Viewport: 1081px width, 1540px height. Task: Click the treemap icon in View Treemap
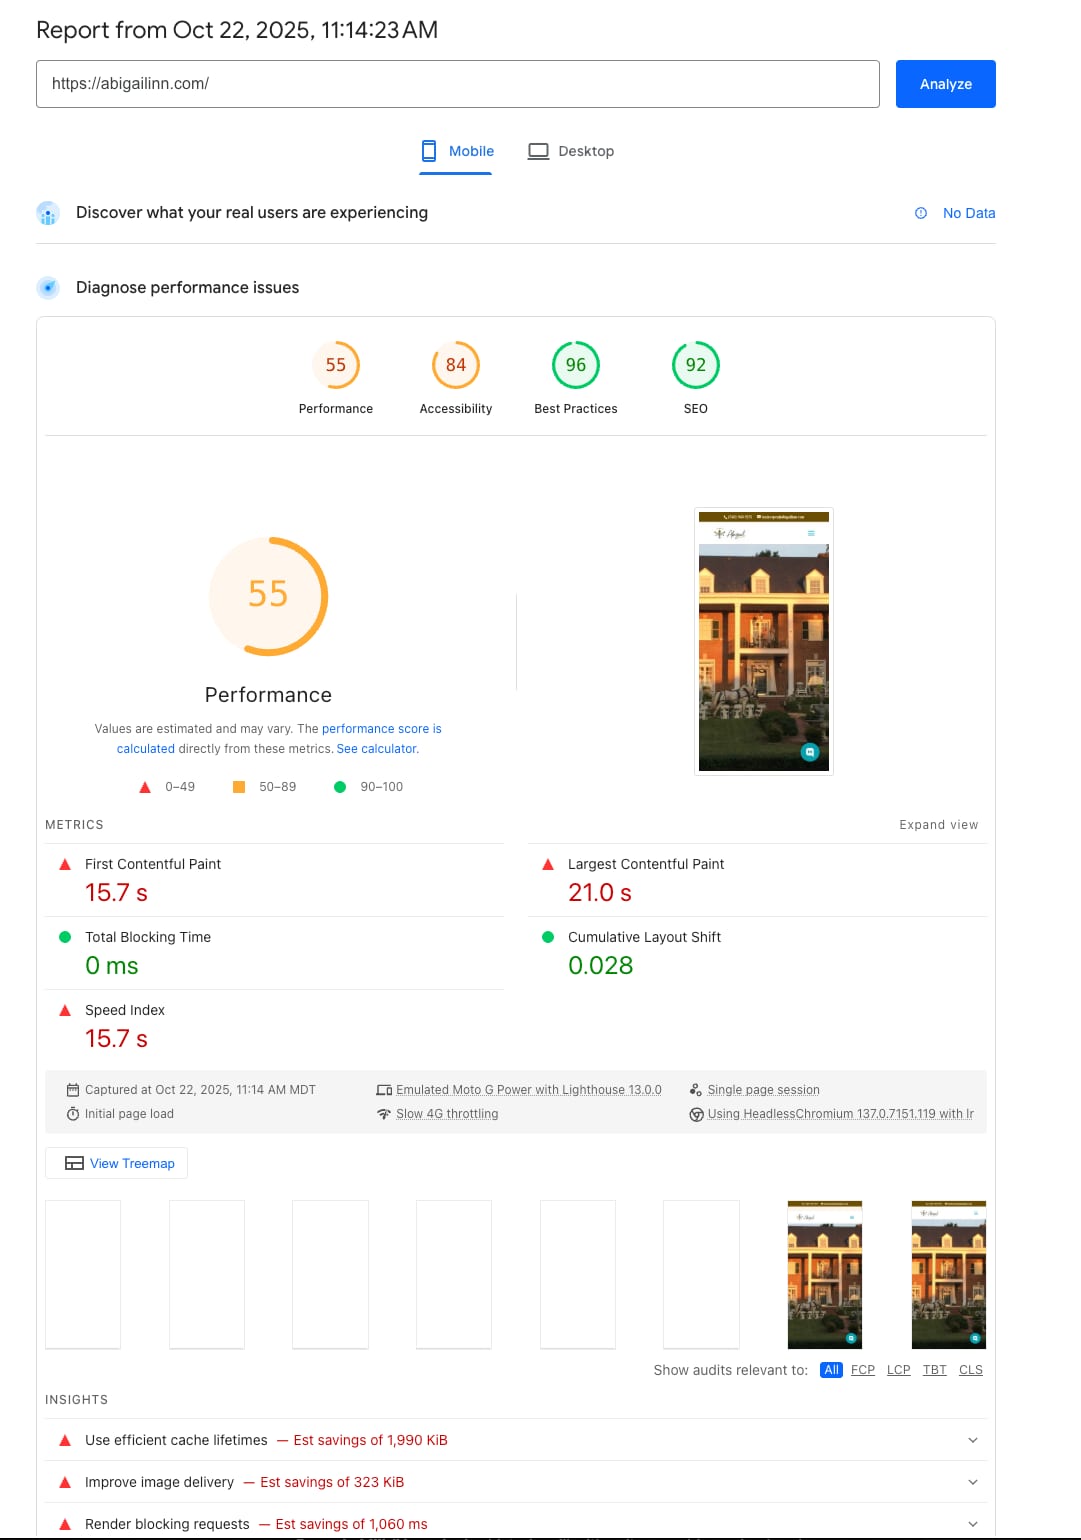[x=74, y=1163]
